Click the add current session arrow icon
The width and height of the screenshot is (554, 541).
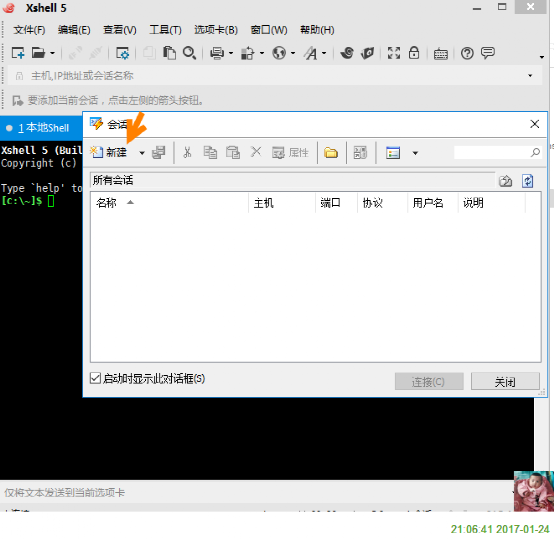pyautogui.click(x=18, y=101)
